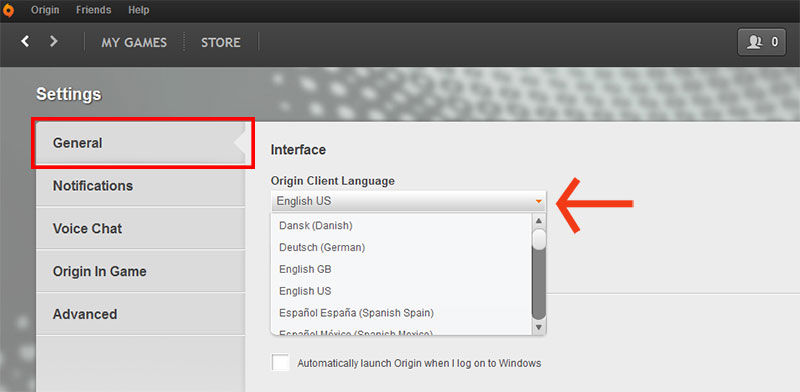Open the friends list counter button

click(x=761, y=42)
